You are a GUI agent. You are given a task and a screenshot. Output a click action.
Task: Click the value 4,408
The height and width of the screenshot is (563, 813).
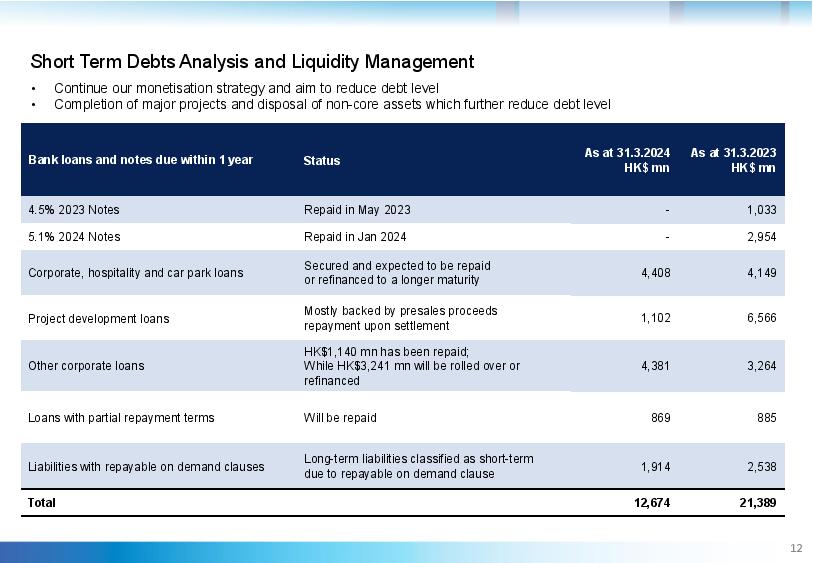point(656,273)
